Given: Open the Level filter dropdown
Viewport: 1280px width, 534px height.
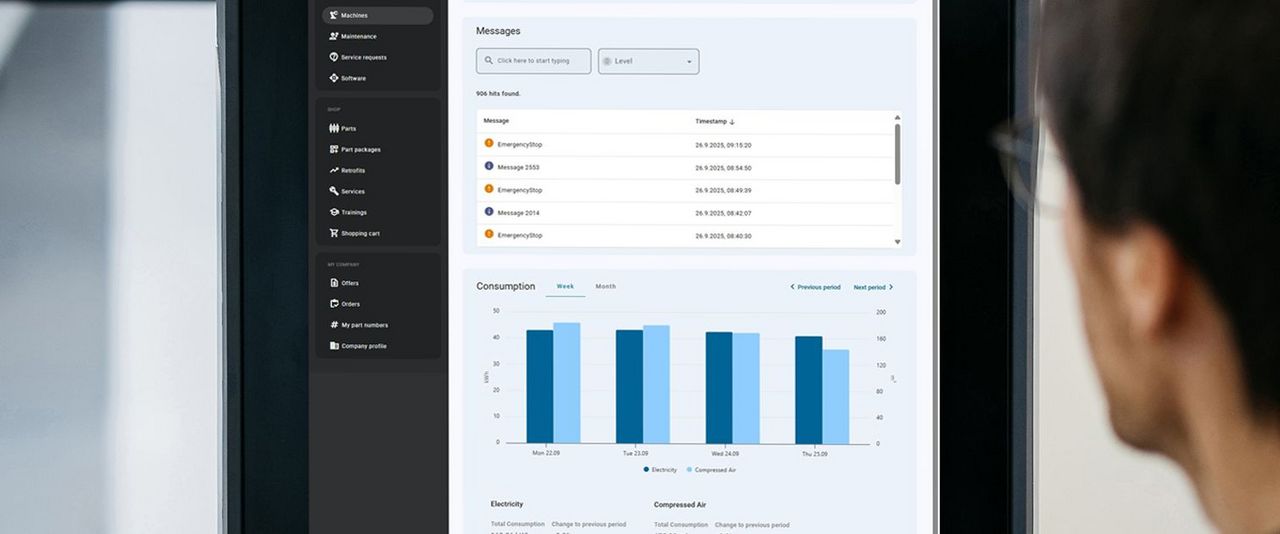Looking at the screenshot, I should point(648,62).
